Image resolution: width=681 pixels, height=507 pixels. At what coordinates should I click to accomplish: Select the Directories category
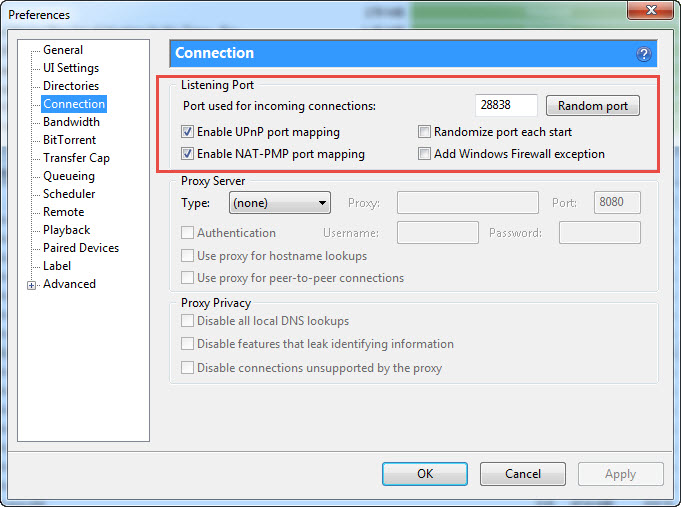click(x=71, y=86)
